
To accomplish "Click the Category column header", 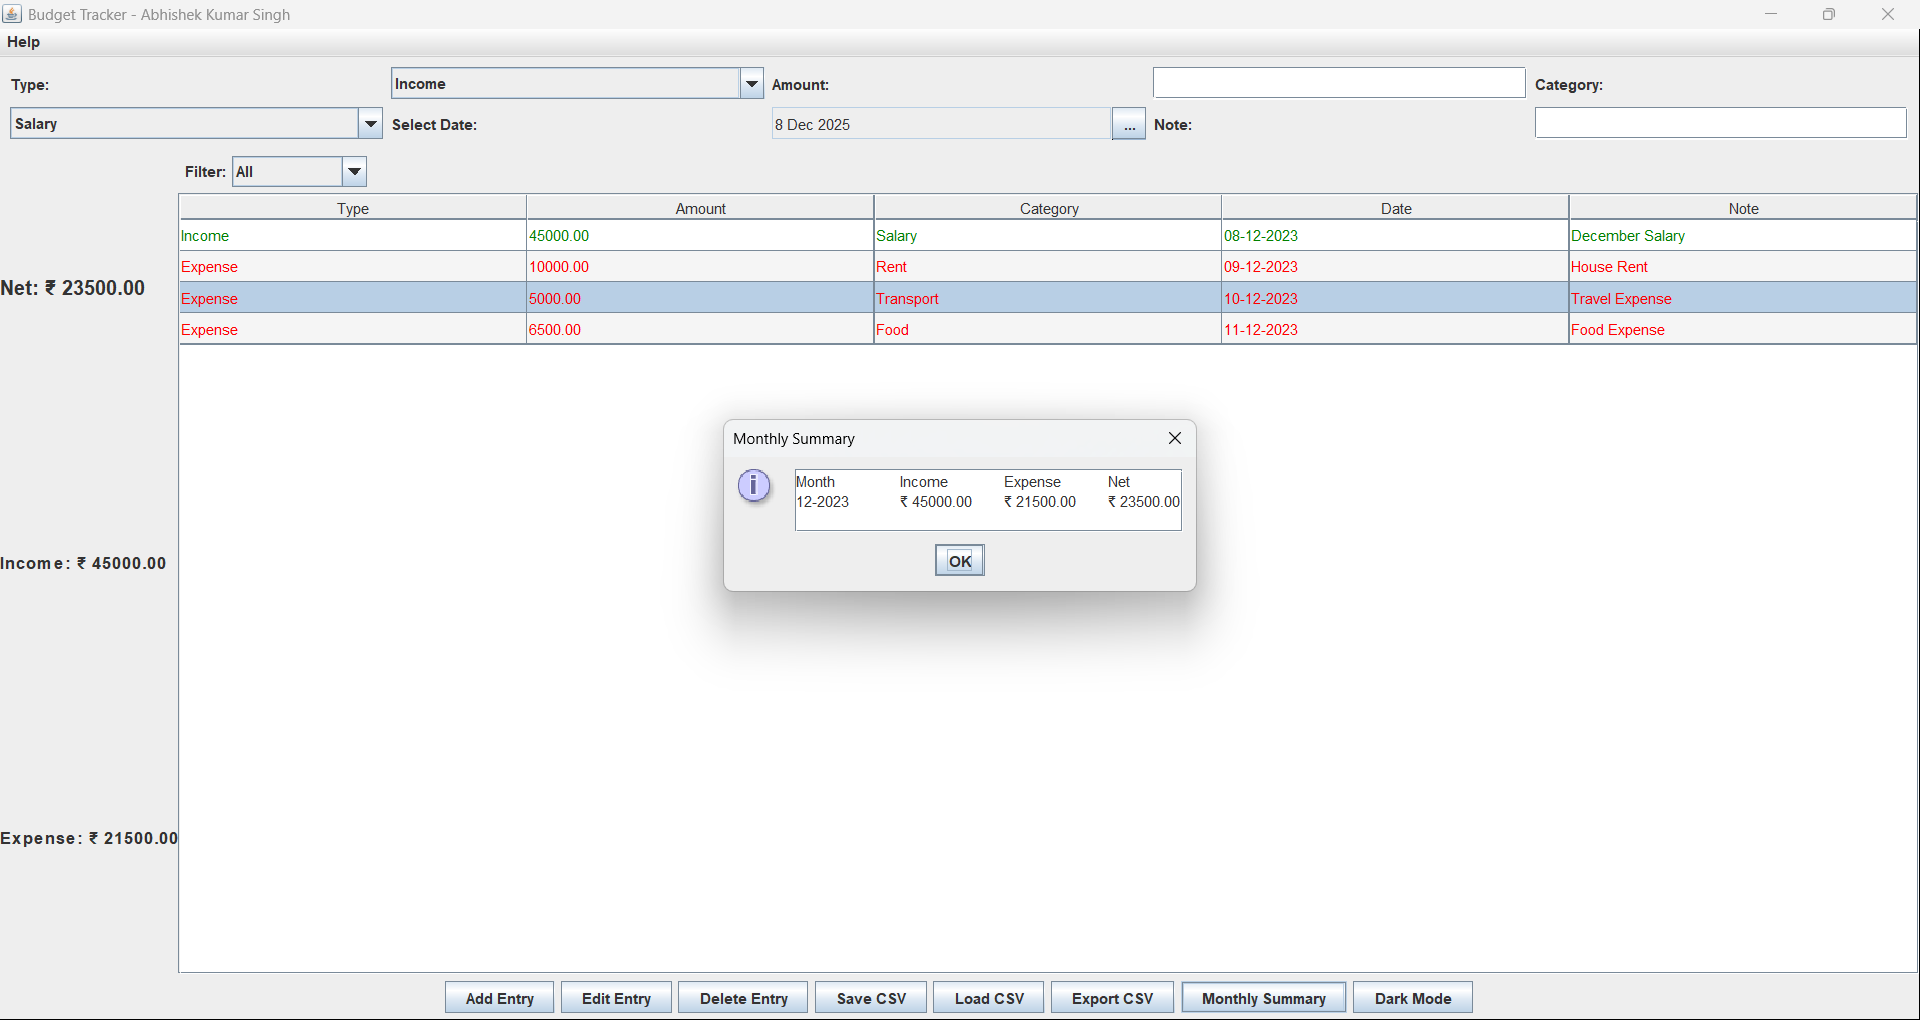I will tap(1048, 208).
